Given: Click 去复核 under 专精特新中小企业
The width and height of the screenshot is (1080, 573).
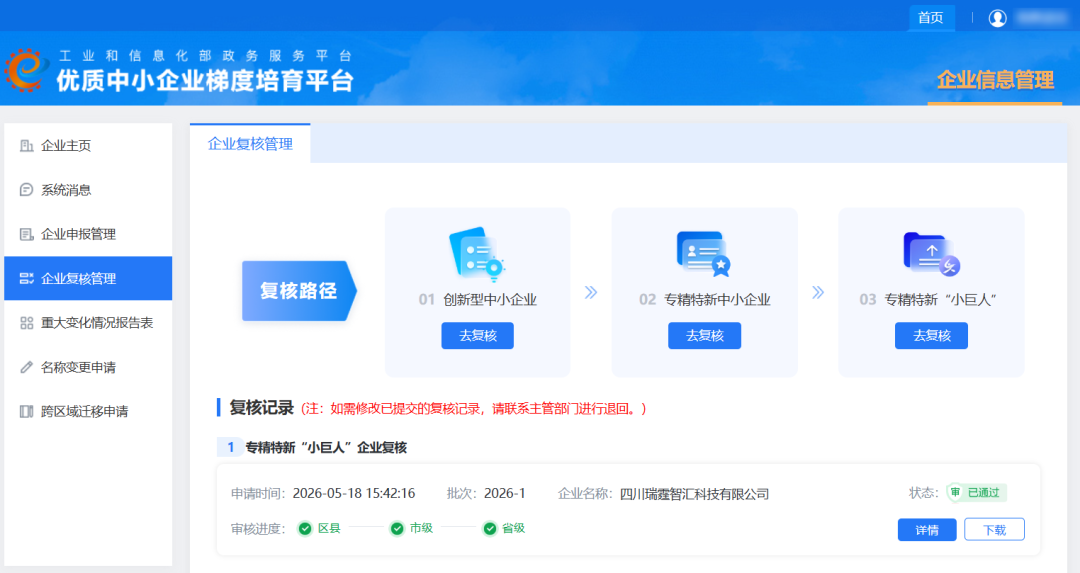Looking at the screenshot, I should 705,336.
